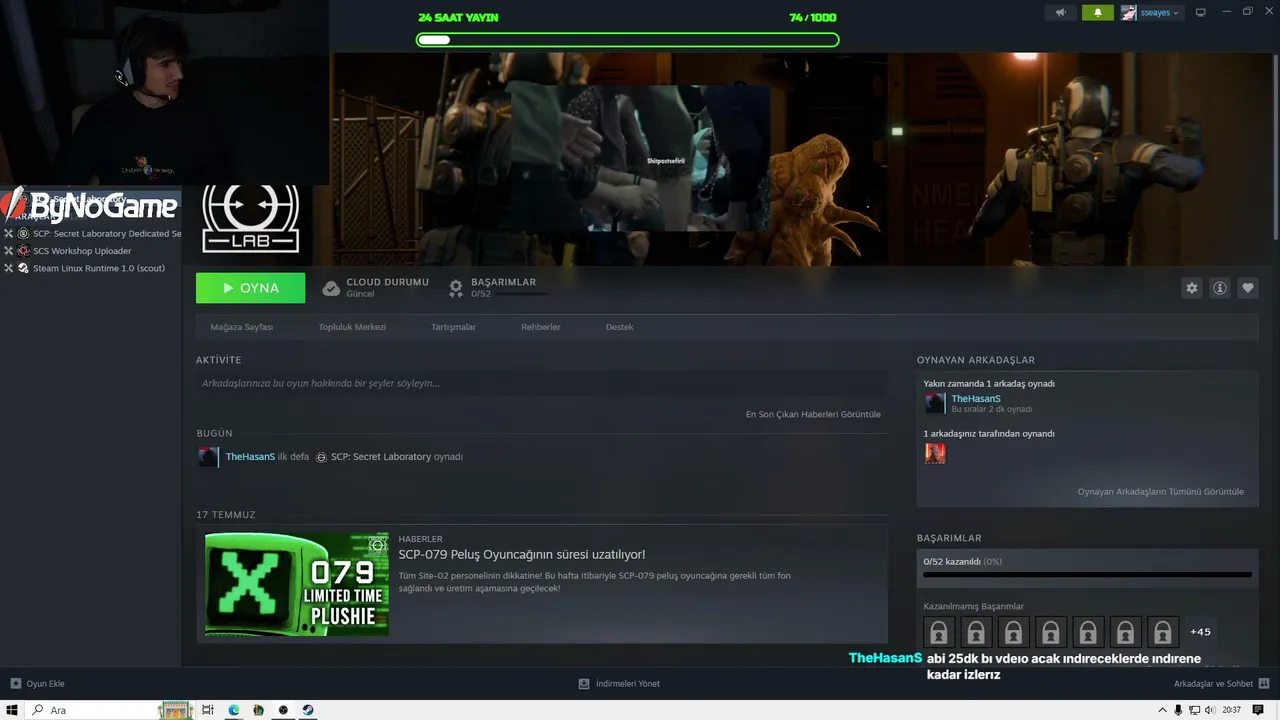Image resolution: width=1280 pixels, height=720 pixels.
Task: Click the Steam Linux Runtime tool icon
Action: 24,268
